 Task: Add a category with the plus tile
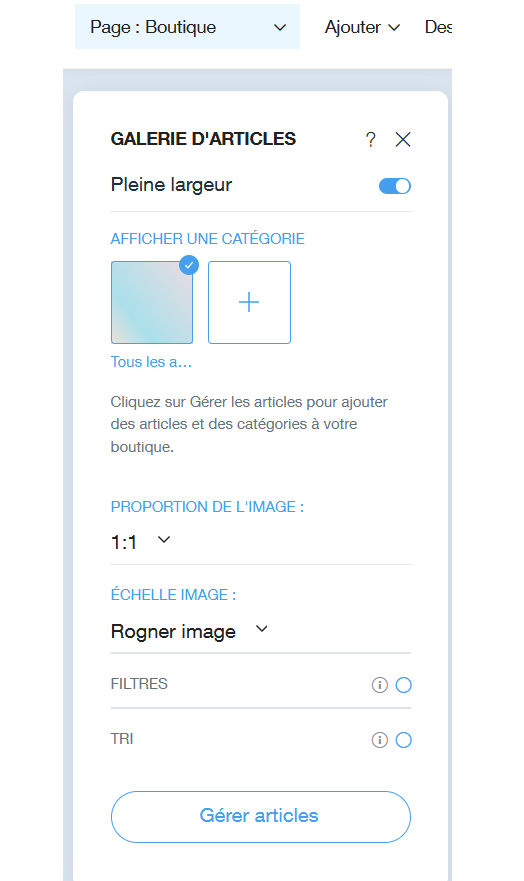(249, 302)
